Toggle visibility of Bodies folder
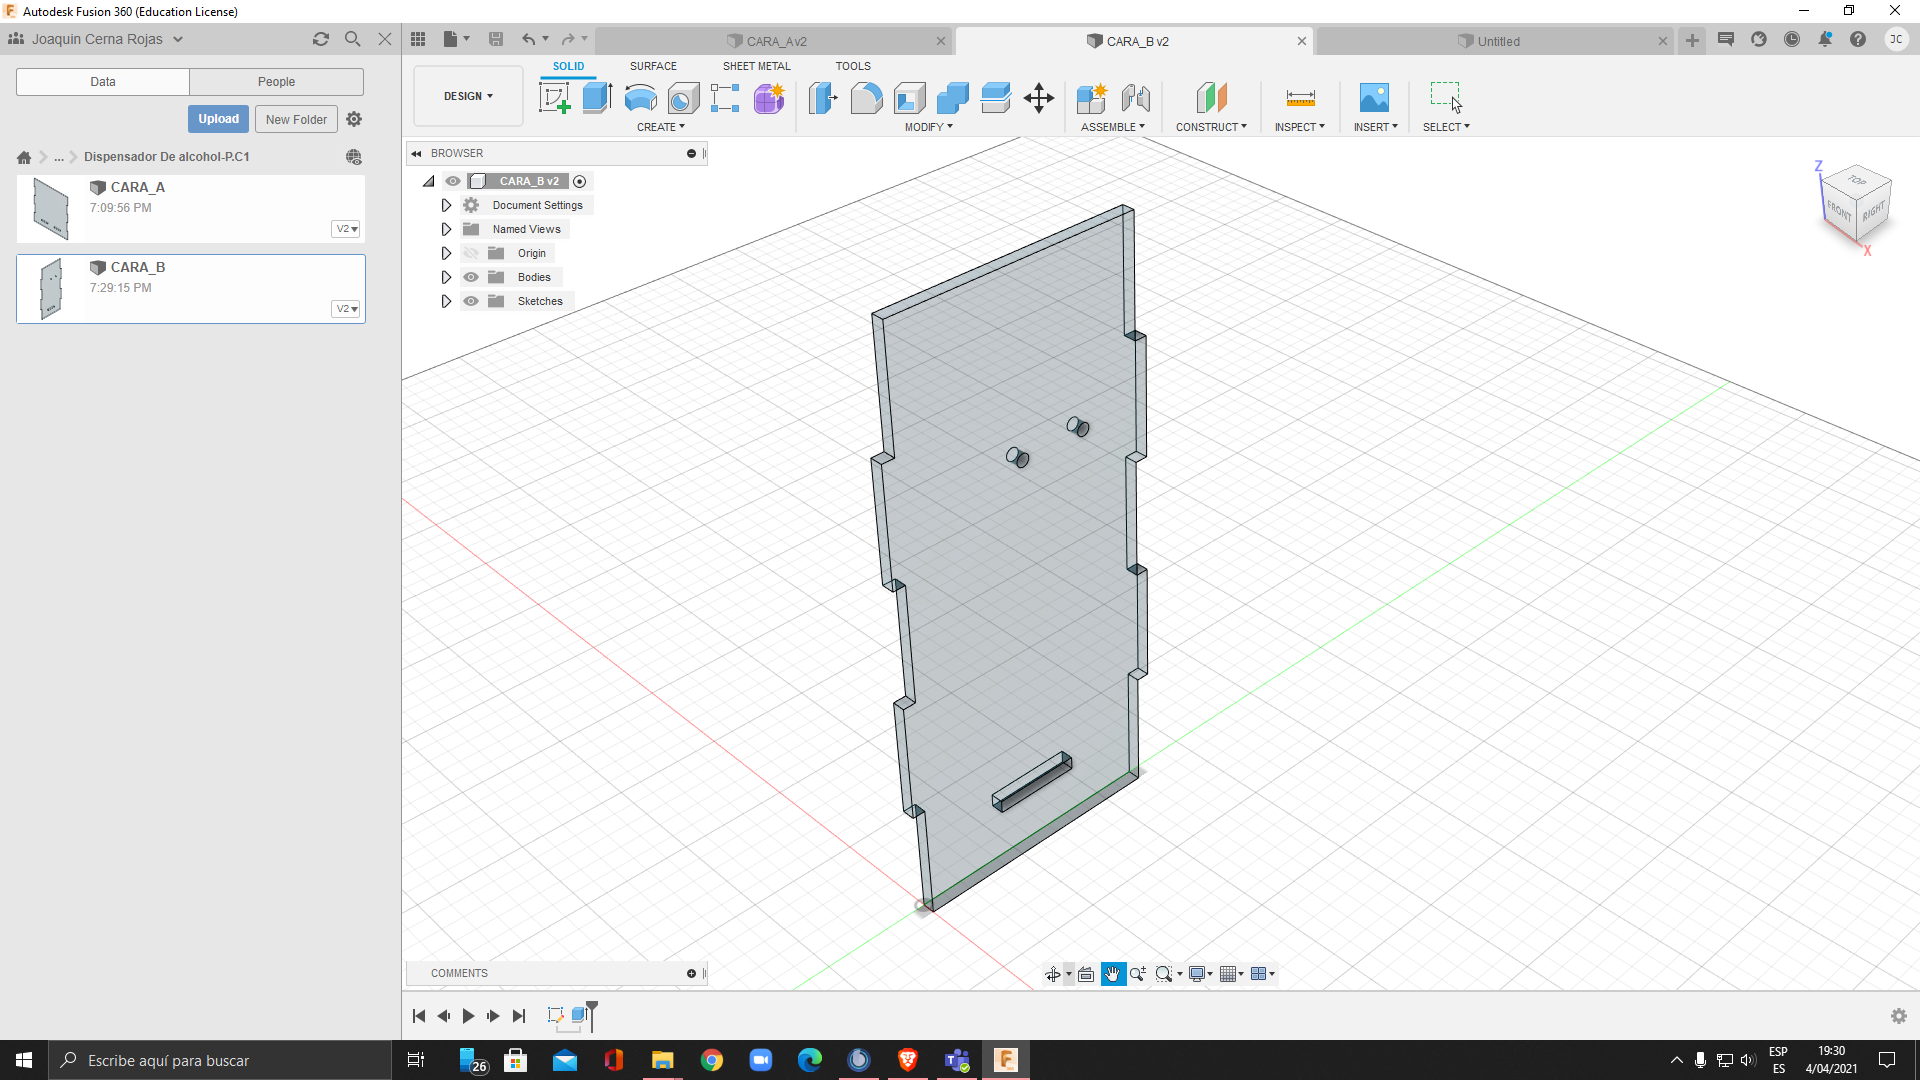1920x1080 pixels. point(471,277)
